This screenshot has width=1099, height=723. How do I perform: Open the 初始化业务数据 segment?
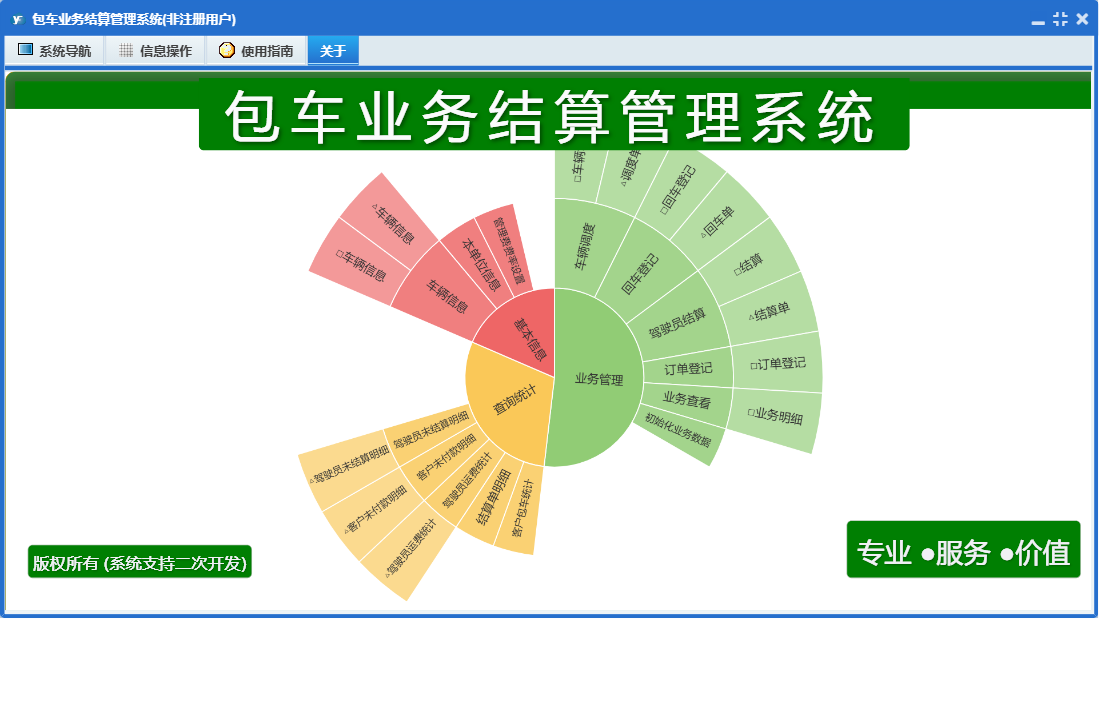click(678, 430)
